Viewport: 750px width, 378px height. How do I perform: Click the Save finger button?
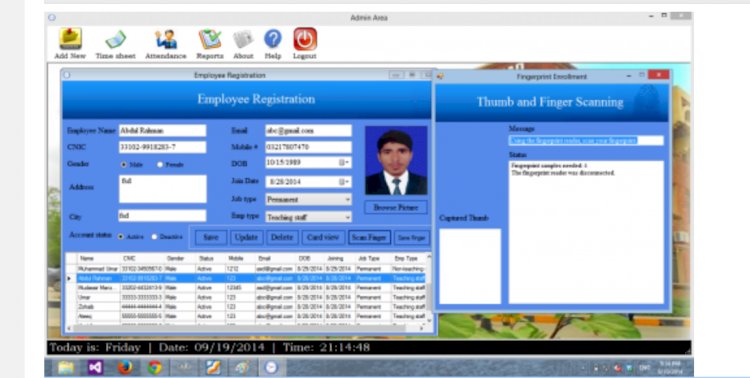click(x=411, y=237)
